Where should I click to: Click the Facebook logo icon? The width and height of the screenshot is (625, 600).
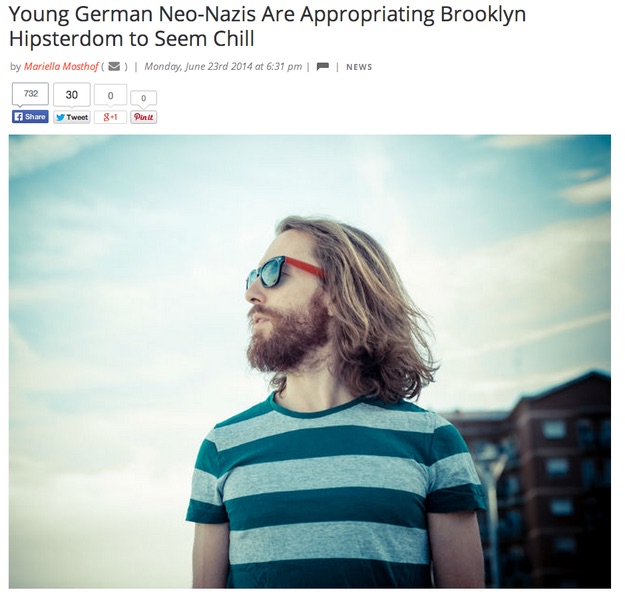(x=18, y=117)
